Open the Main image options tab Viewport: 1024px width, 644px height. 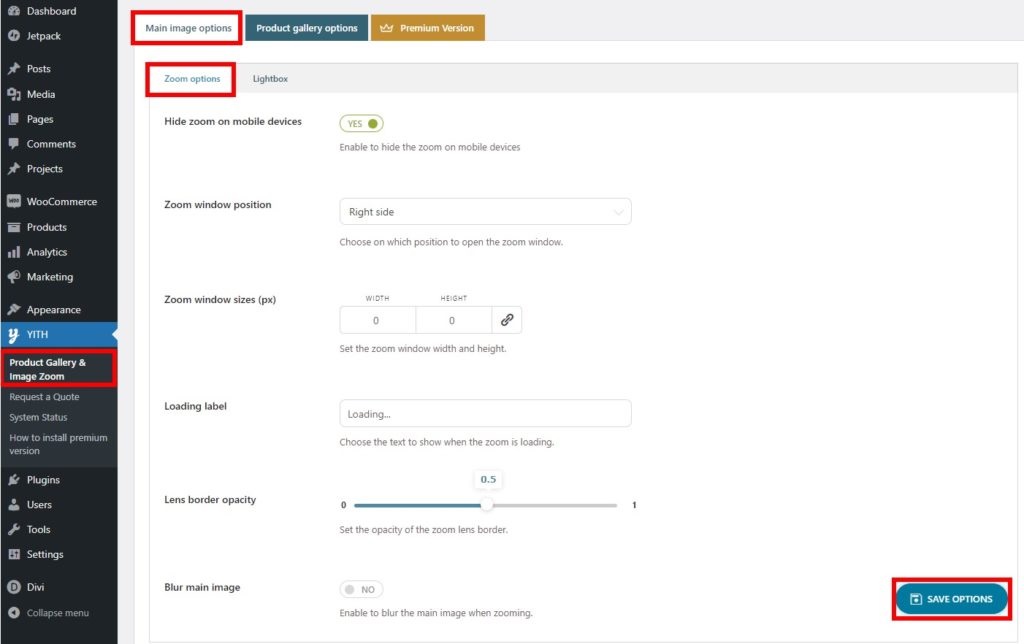(188, 28)
